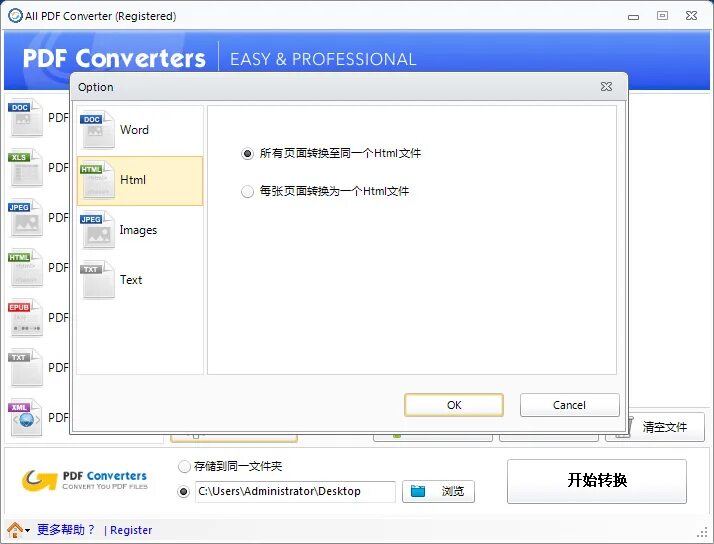The height and width of the screenshot is (544, 714).
Task: Select the custom output path radio button
Action: 184,492
